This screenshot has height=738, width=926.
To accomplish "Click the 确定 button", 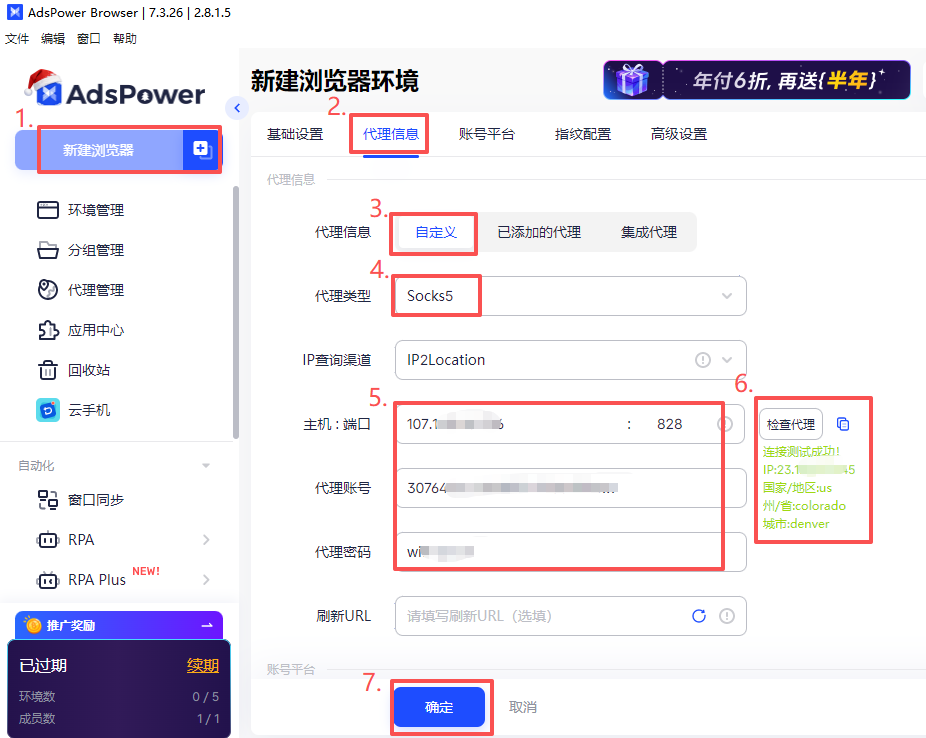I will point(439,707).
